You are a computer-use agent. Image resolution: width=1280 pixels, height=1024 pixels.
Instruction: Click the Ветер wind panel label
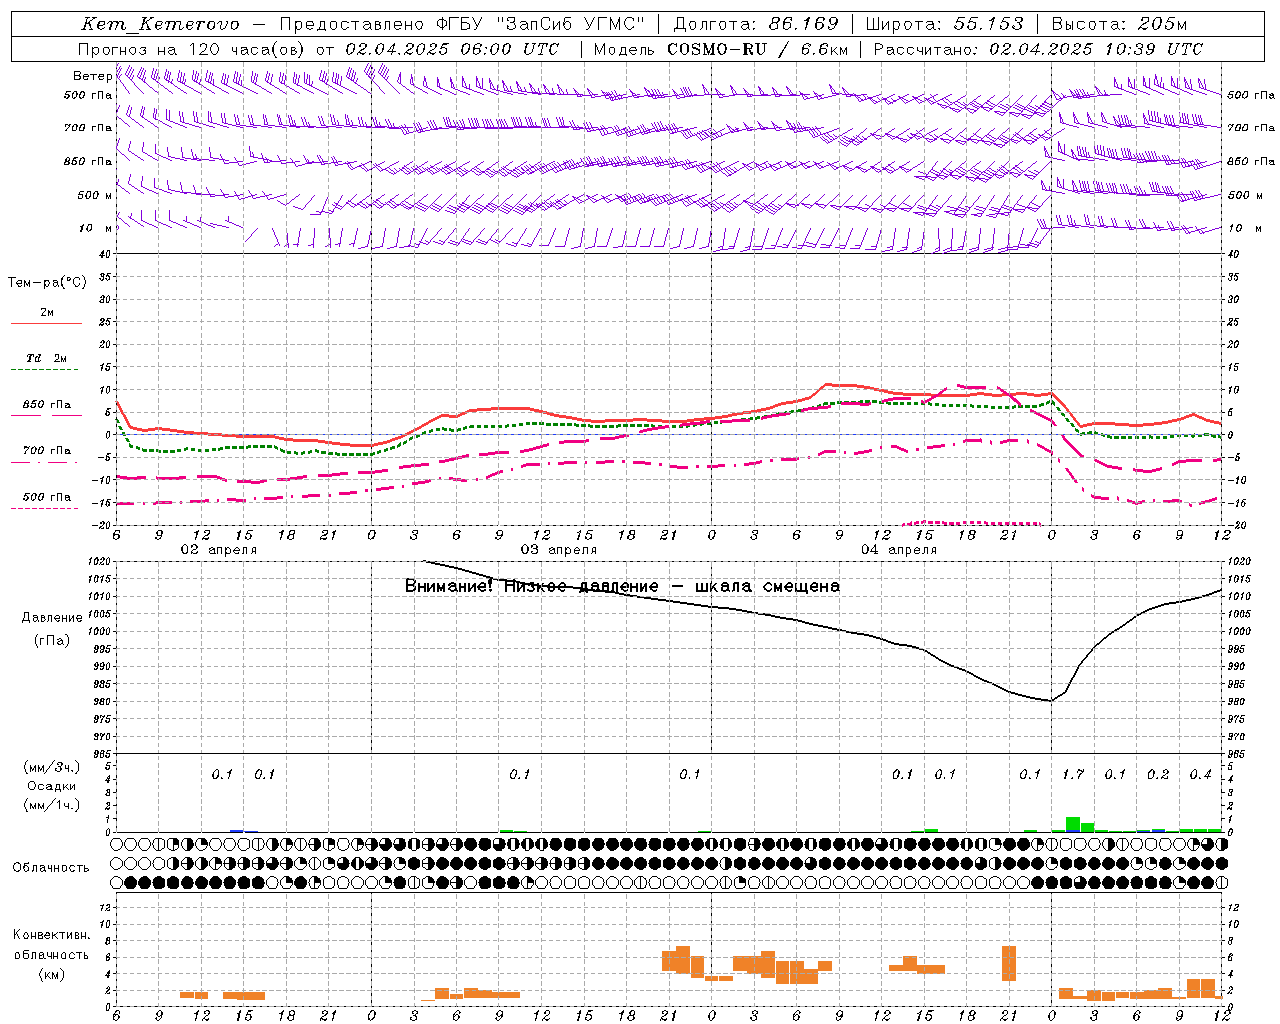[x=92, y=76]
